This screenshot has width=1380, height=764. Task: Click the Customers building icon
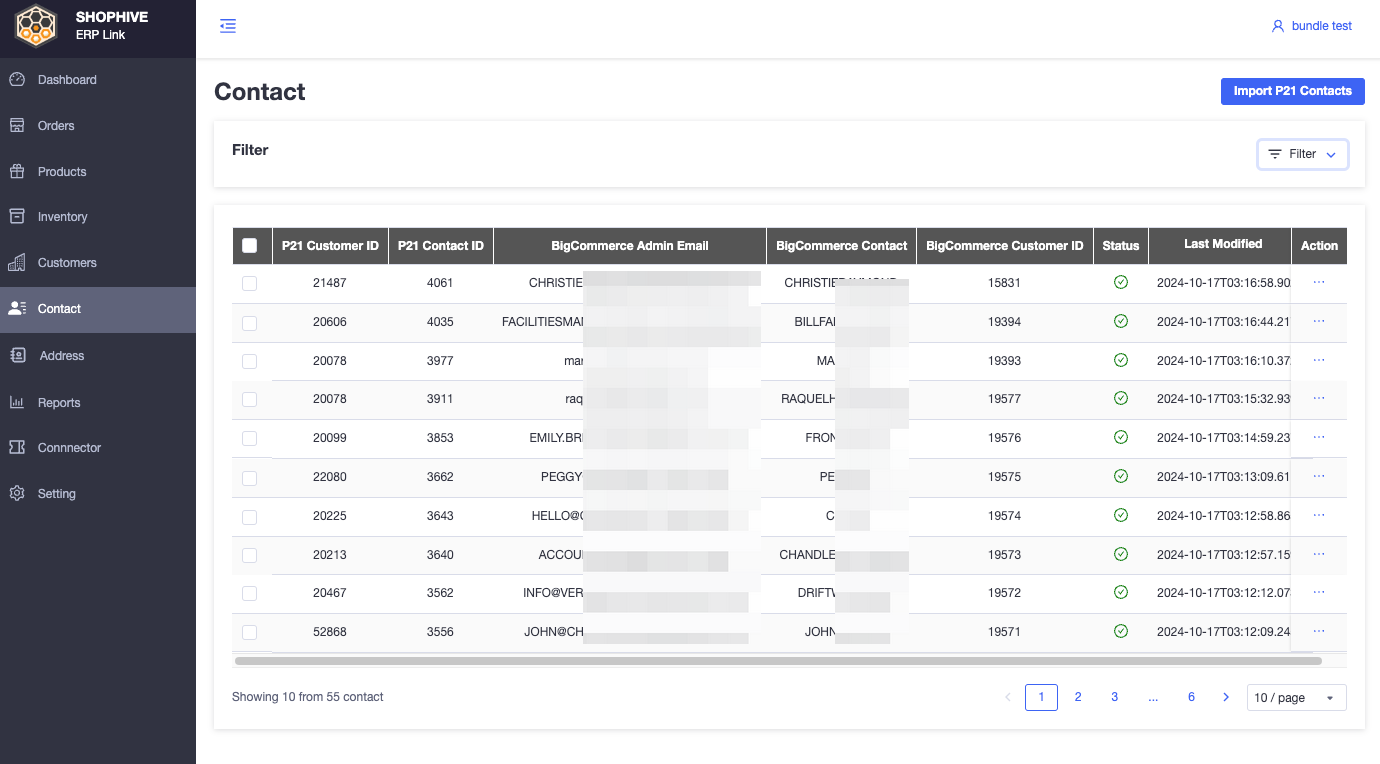pyautogui.click(x=17, y=263)
